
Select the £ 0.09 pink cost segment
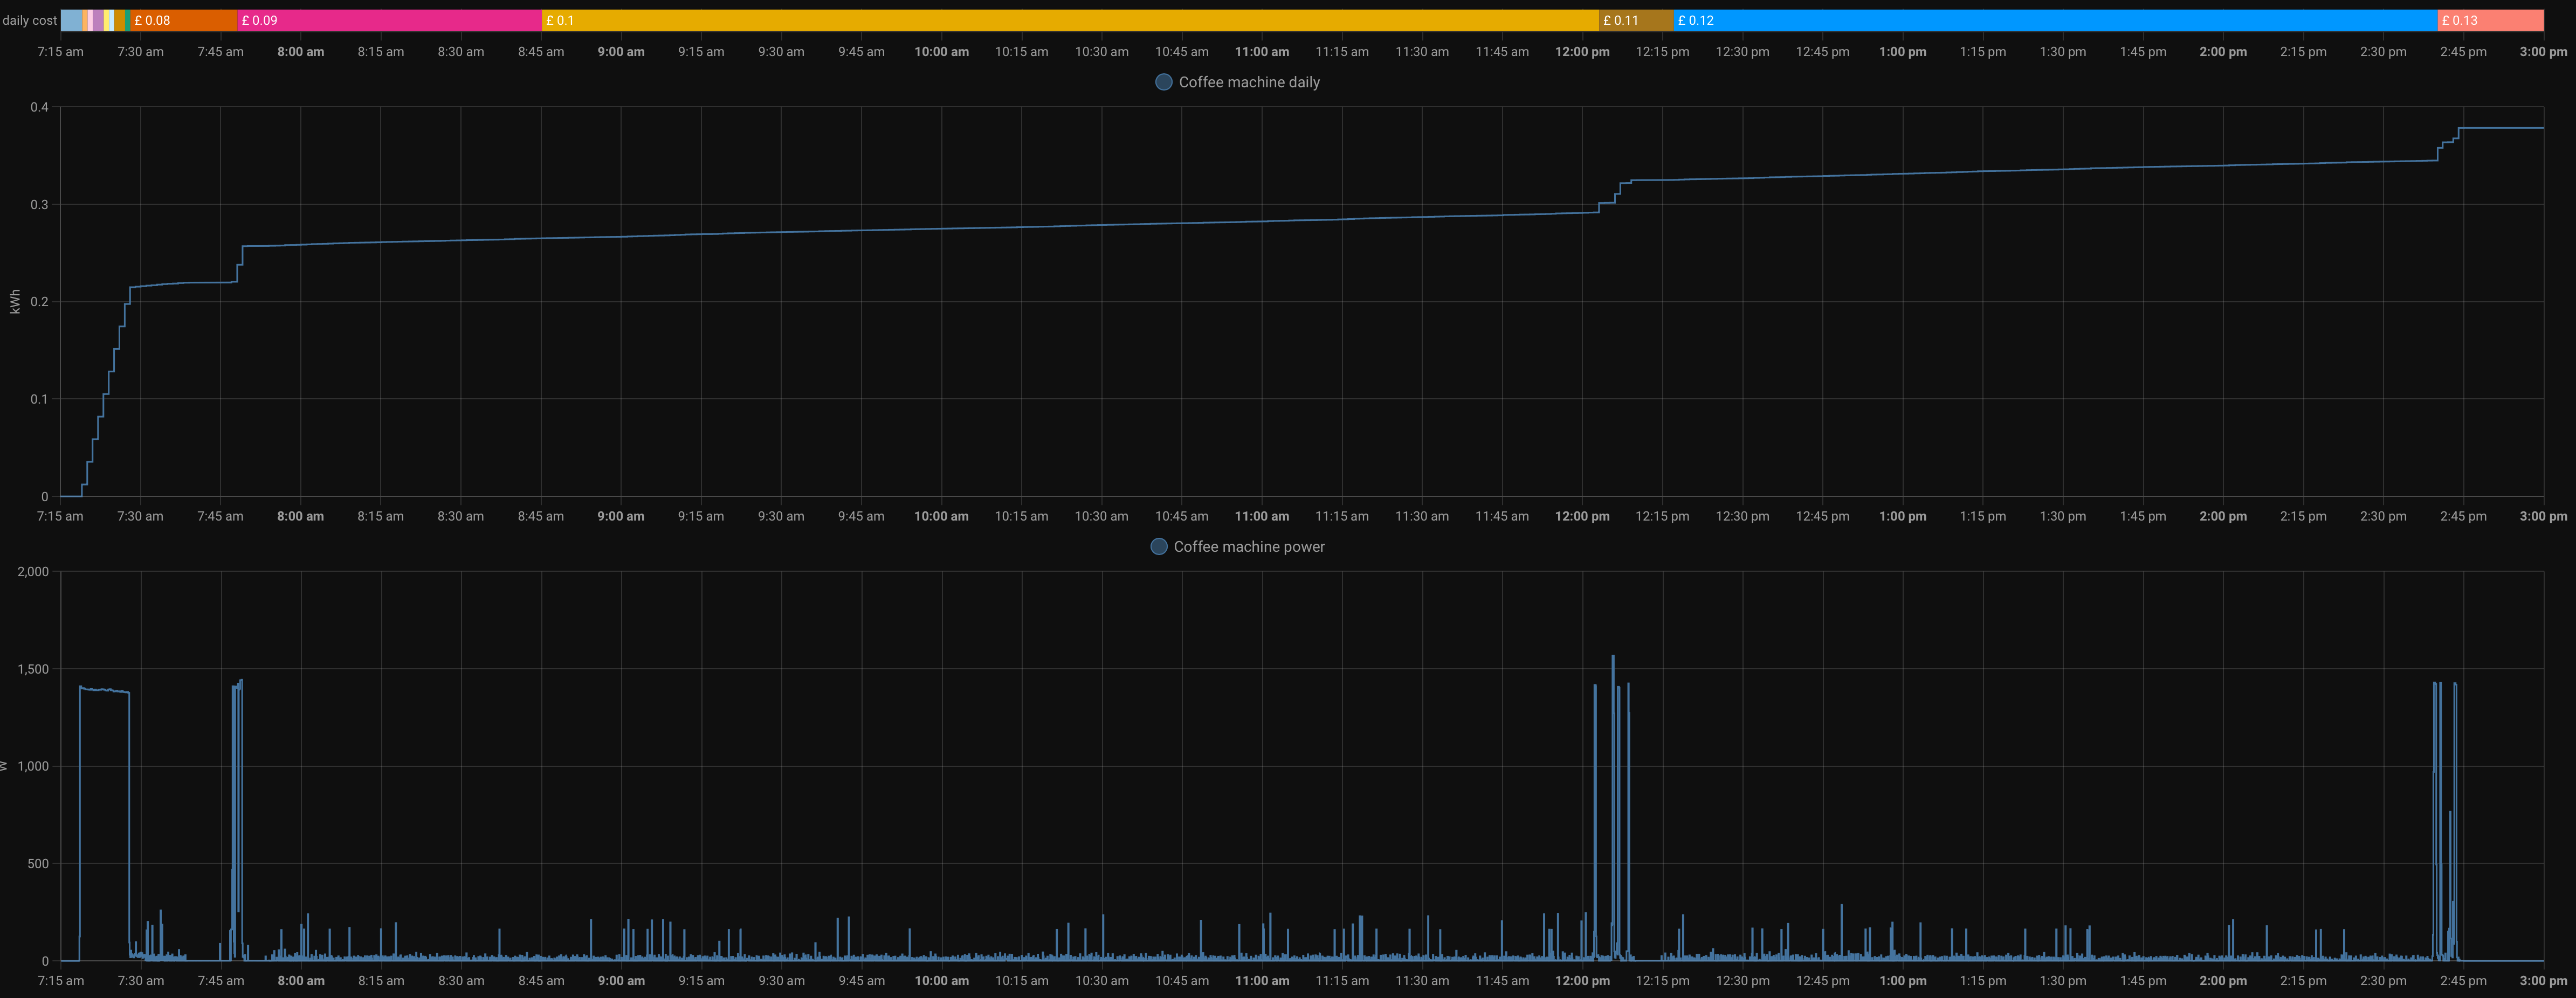click(x=389, y=20)
